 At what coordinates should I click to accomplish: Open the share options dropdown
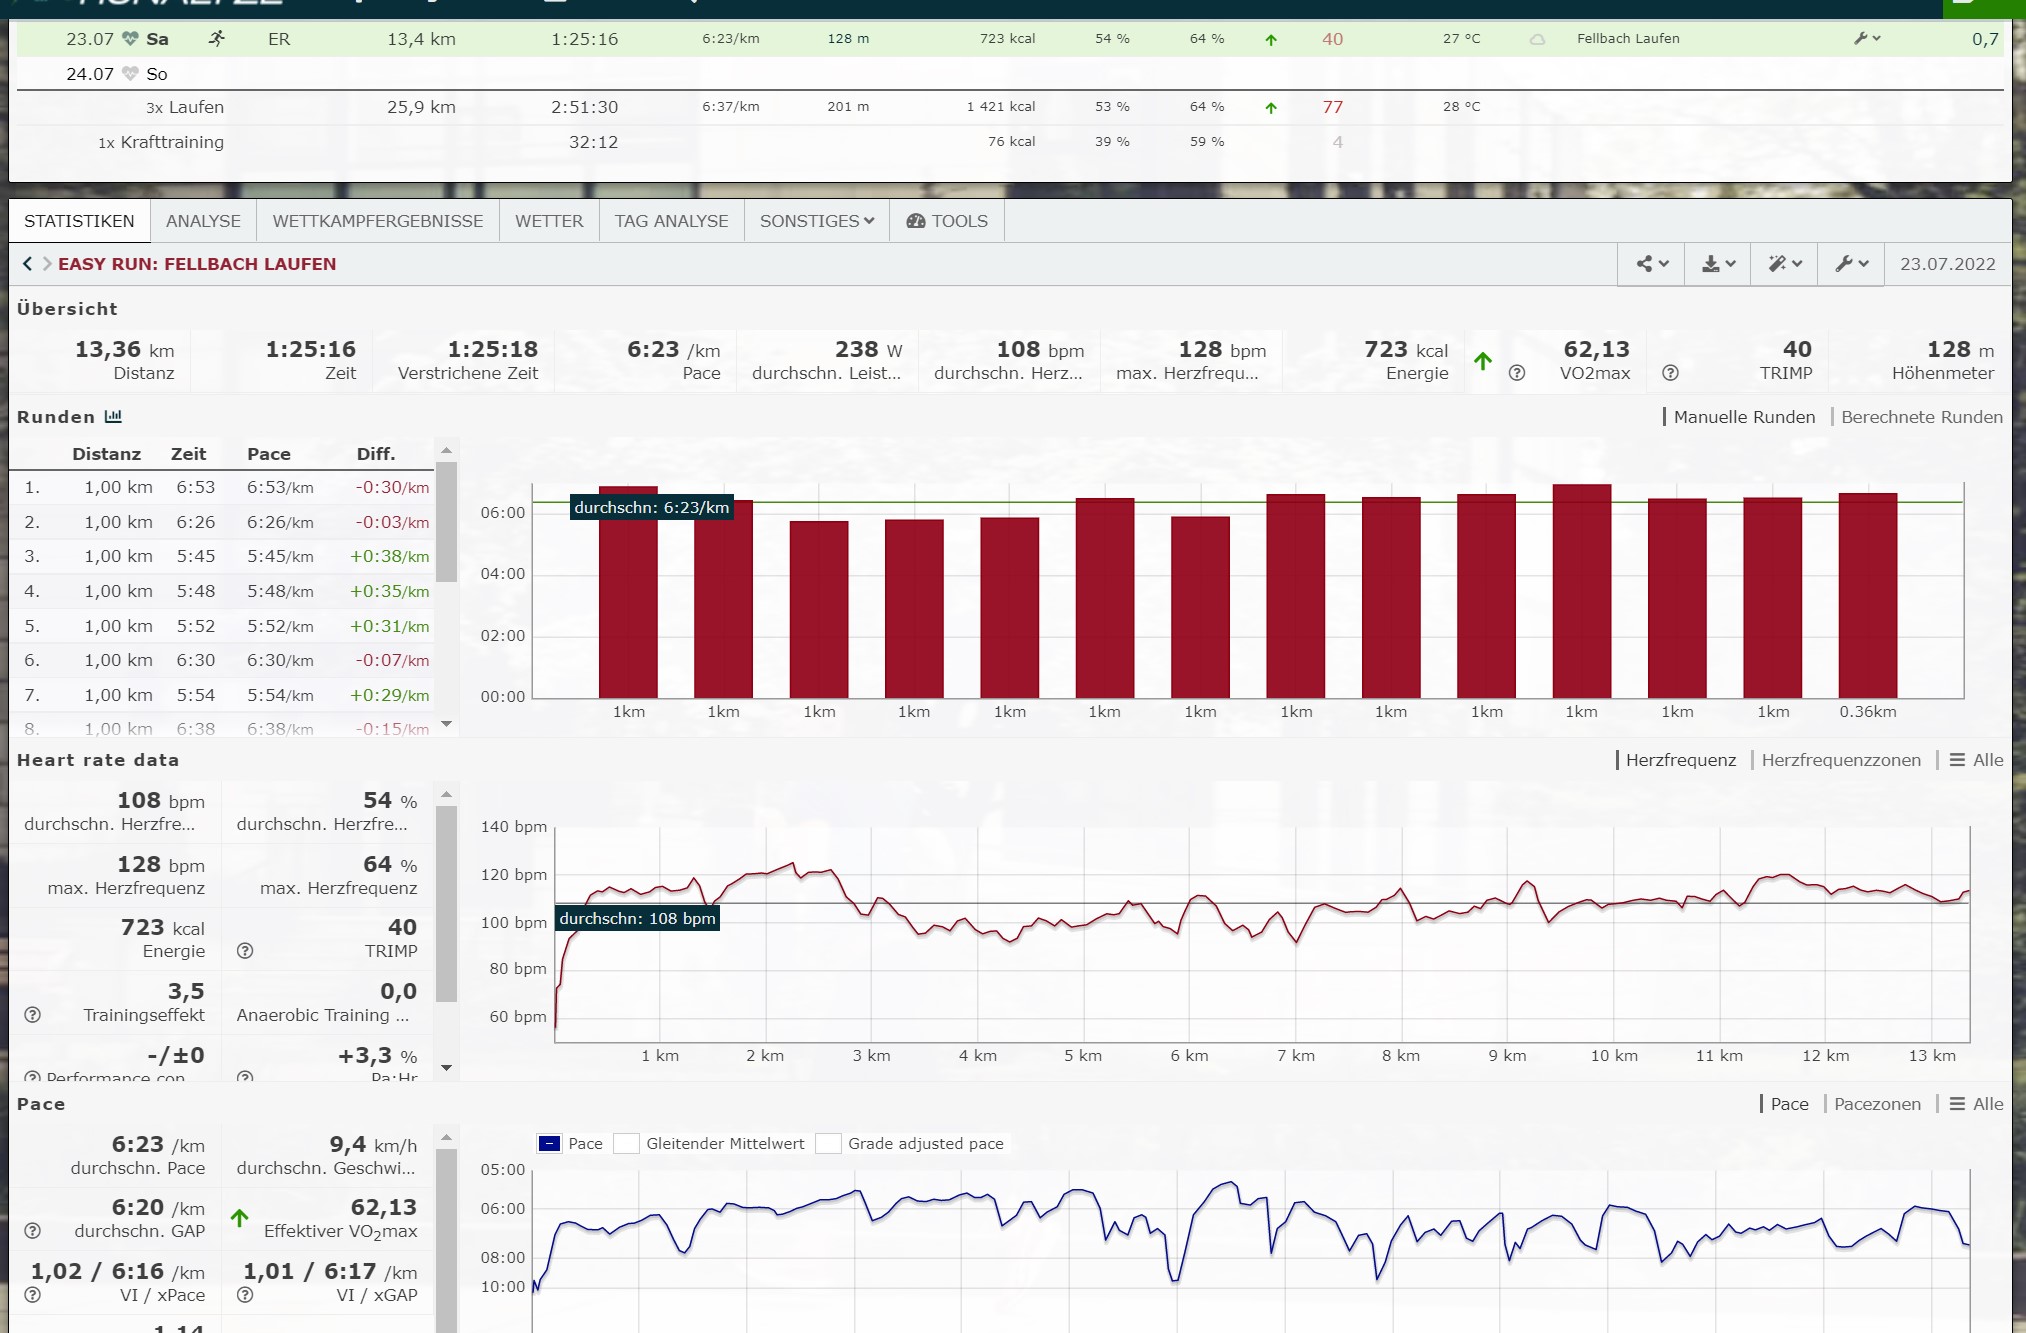coord(1651,264)
